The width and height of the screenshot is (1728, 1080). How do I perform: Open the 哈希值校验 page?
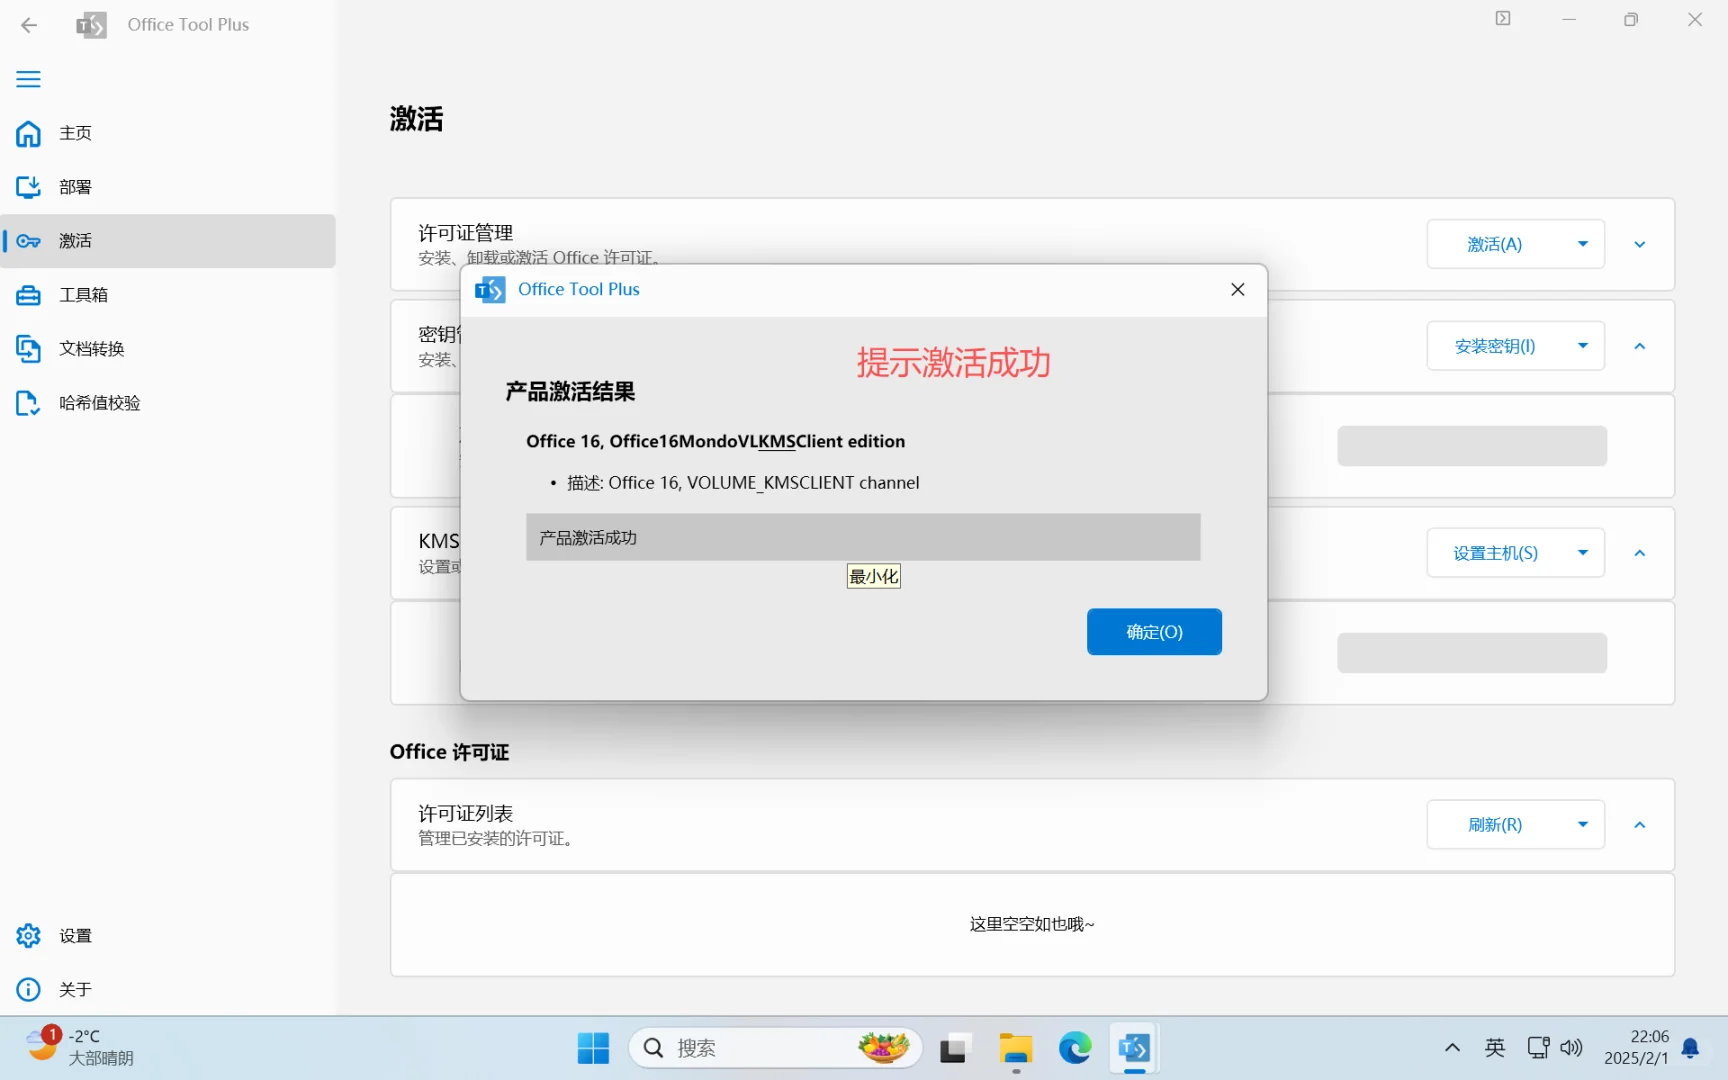(98, 402)
